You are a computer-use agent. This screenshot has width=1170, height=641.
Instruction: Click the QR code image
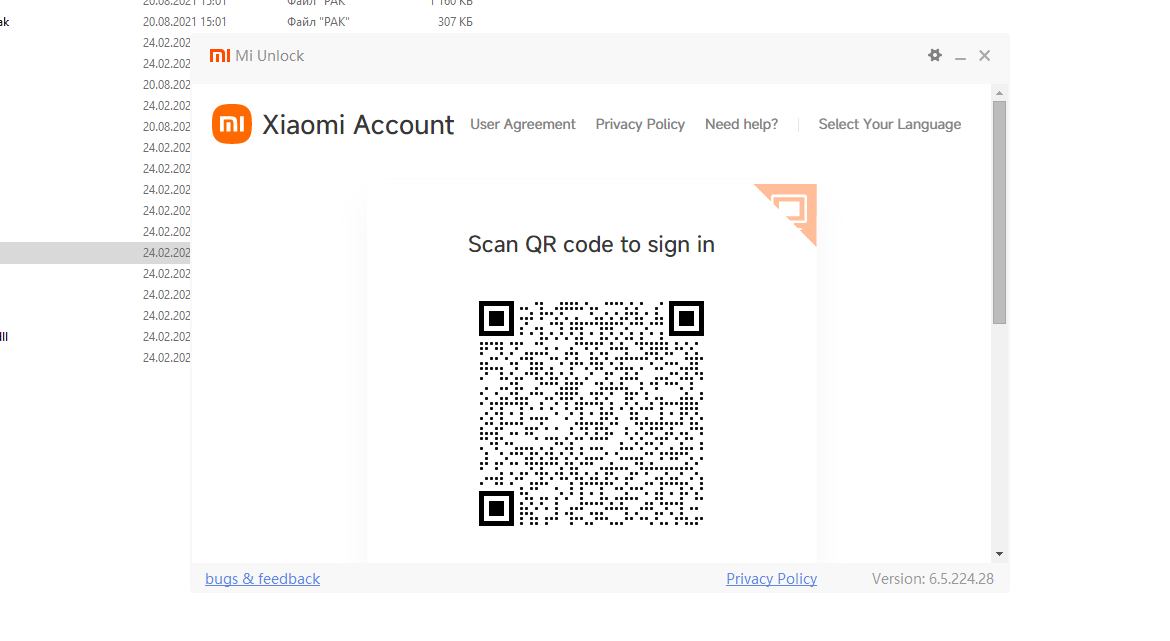(591, 413)
